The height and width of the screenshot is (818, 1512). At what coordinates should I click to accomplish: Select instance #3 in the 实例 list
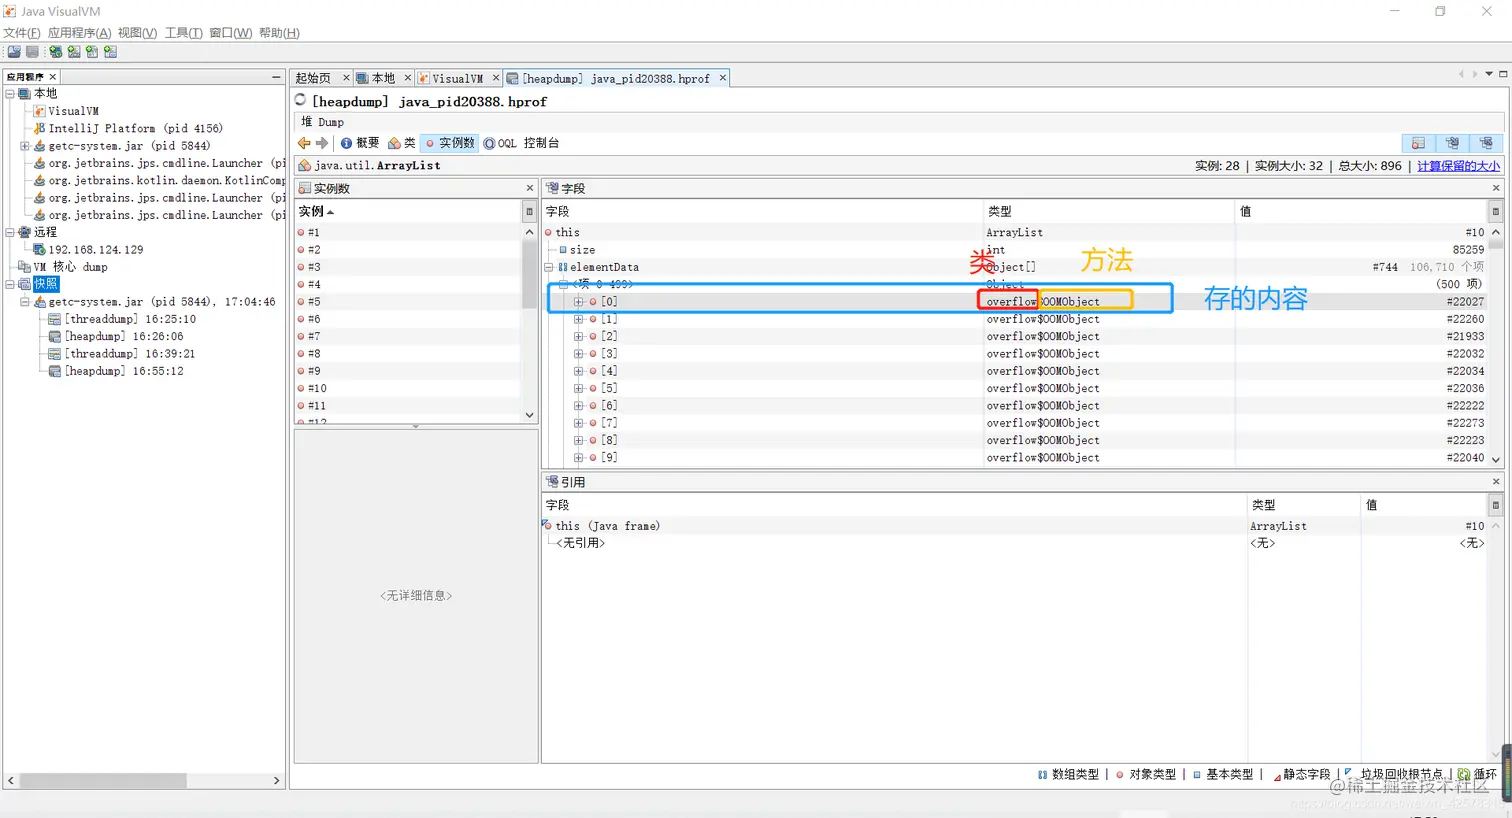click(x=408, y=267)
